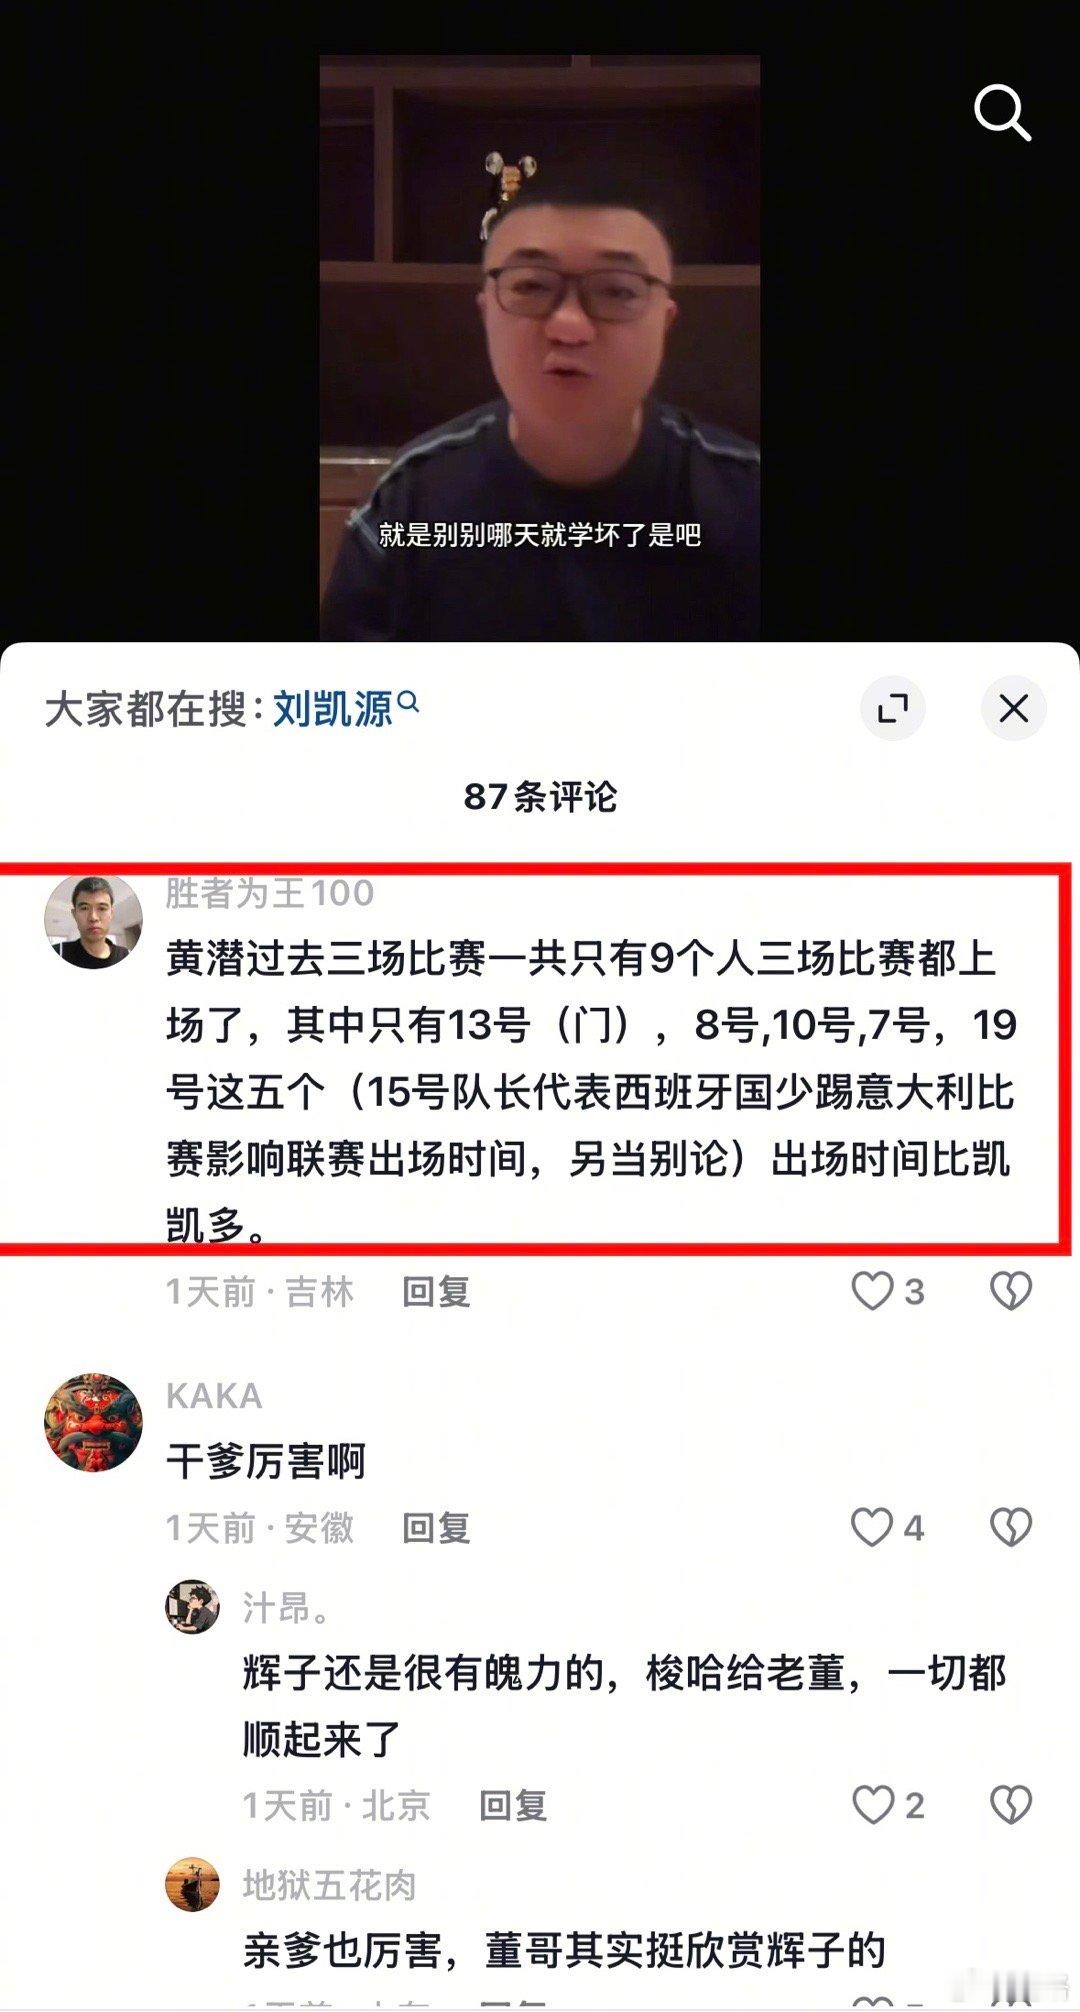The image size is (1080, 2012).
Task: Tap the search magnifier icon over the video
Action: coord(1002,113)
